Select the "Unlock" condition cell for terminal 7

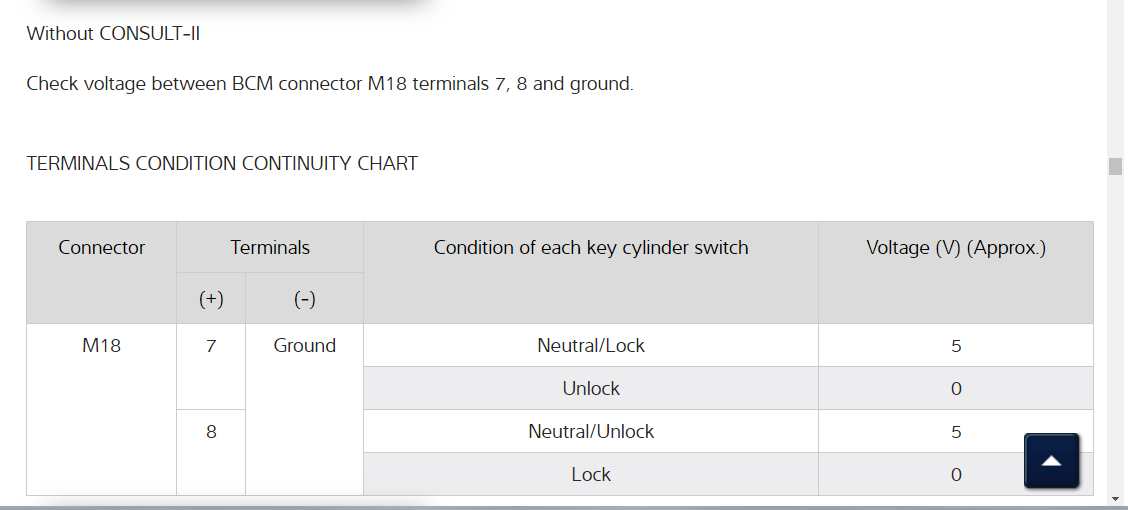(x=590, y=389)
